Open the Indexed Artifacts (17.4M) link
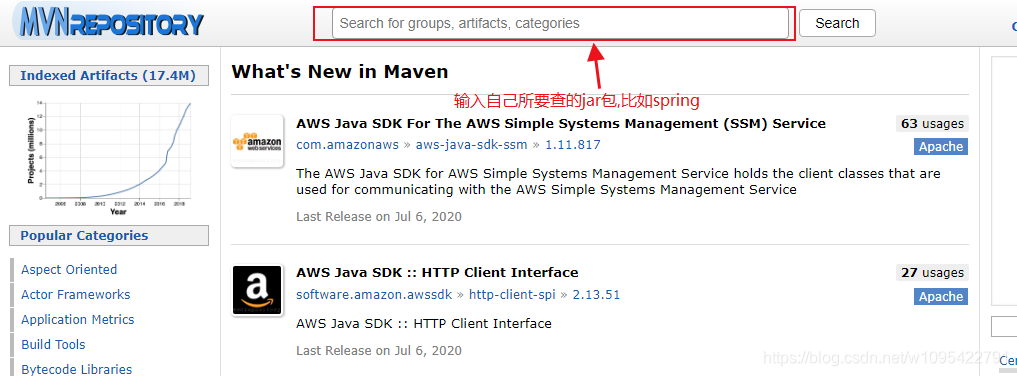 click(108, 75)
